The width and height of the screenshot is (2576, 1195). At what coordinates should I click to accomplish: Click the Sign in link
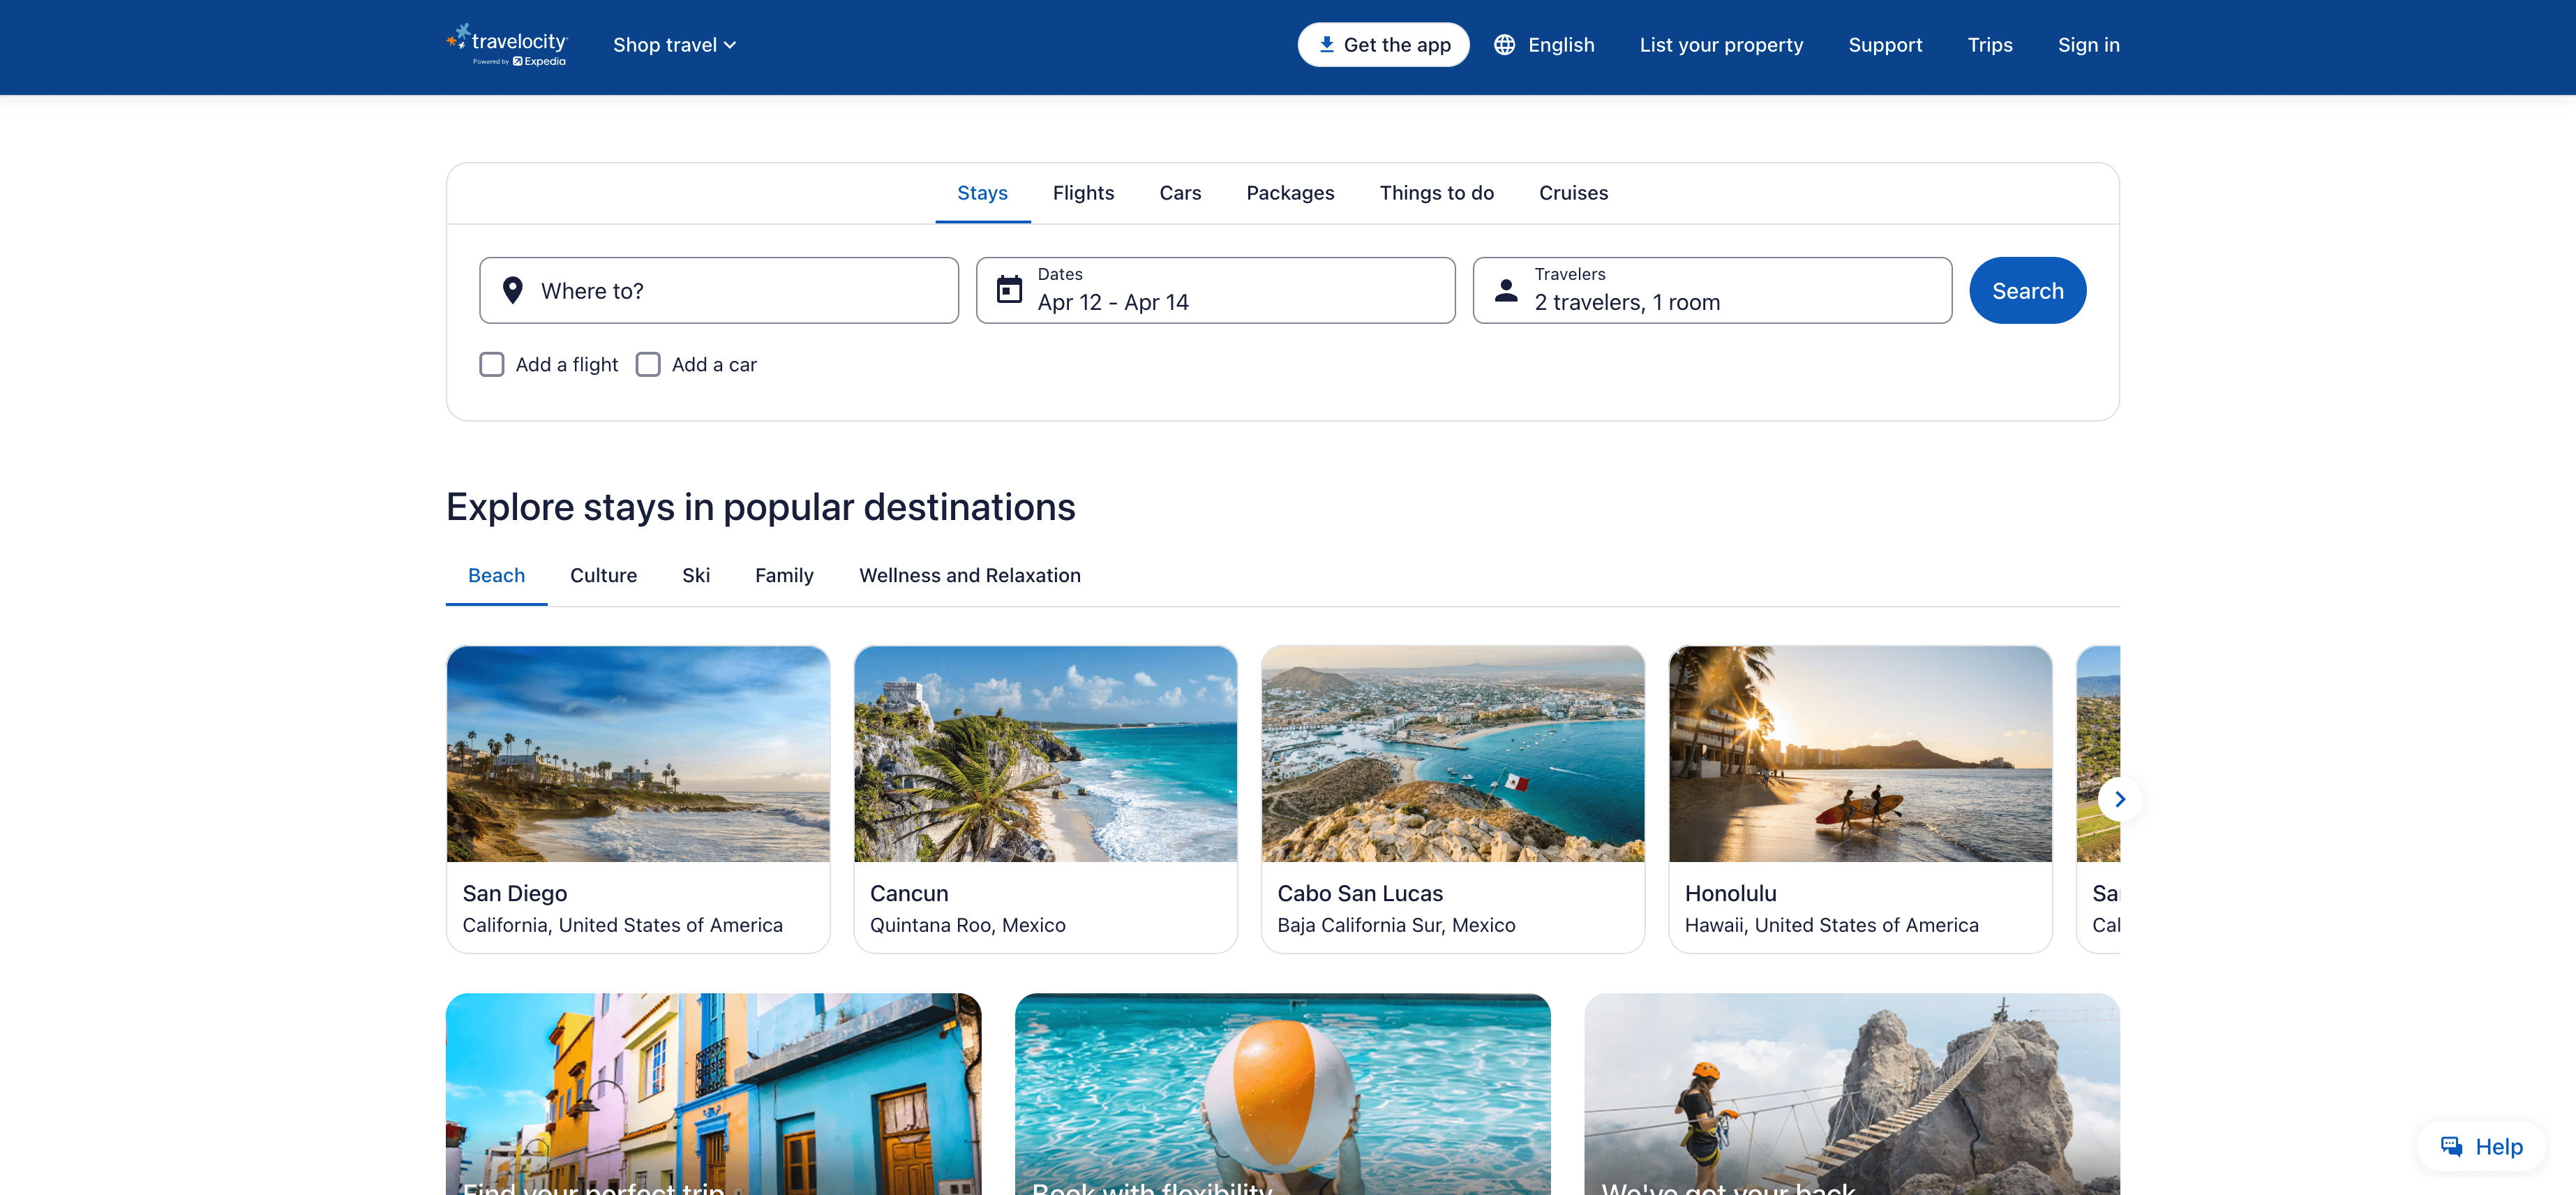click(x=2088, y=45)
